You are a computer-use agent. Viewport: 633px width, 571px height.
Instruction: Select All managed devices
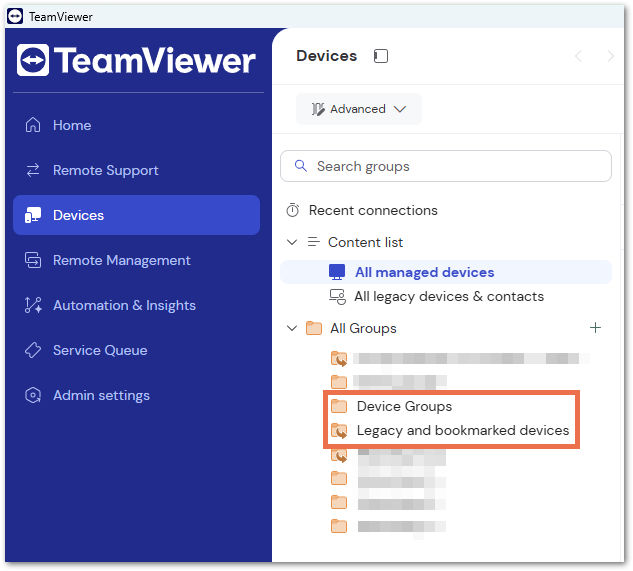click(446, 273)
